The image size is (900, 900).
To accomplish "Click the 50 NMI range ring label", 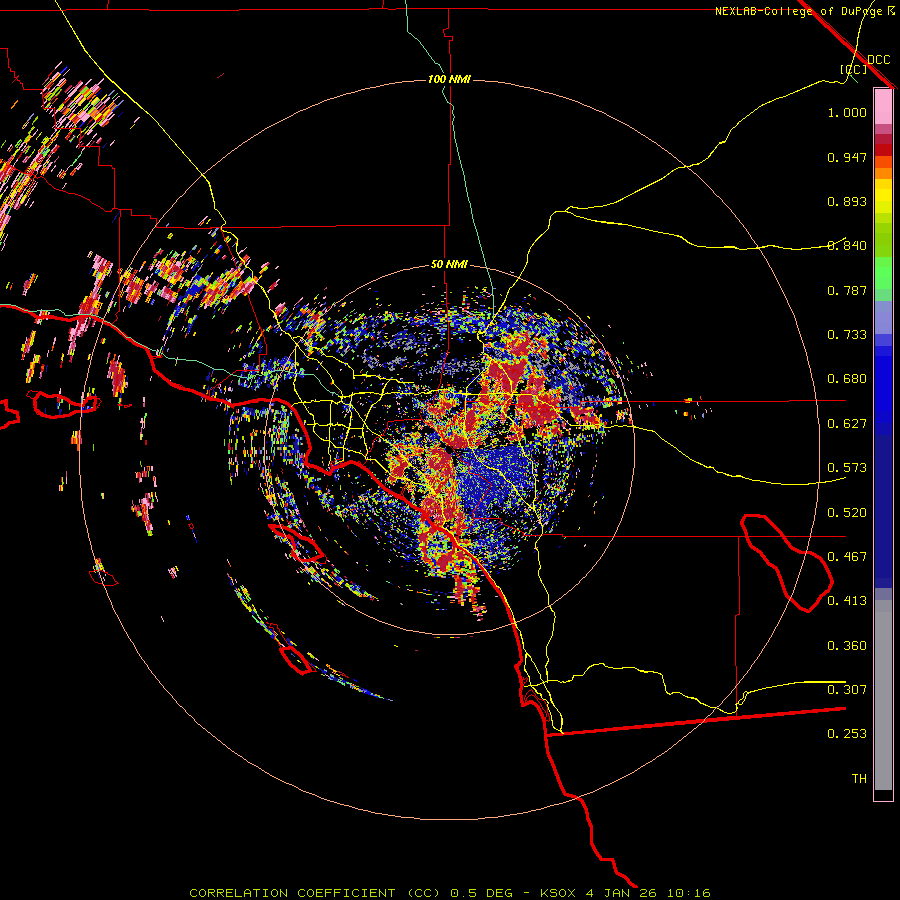I will pyautogui.click(x=449, y=265).
